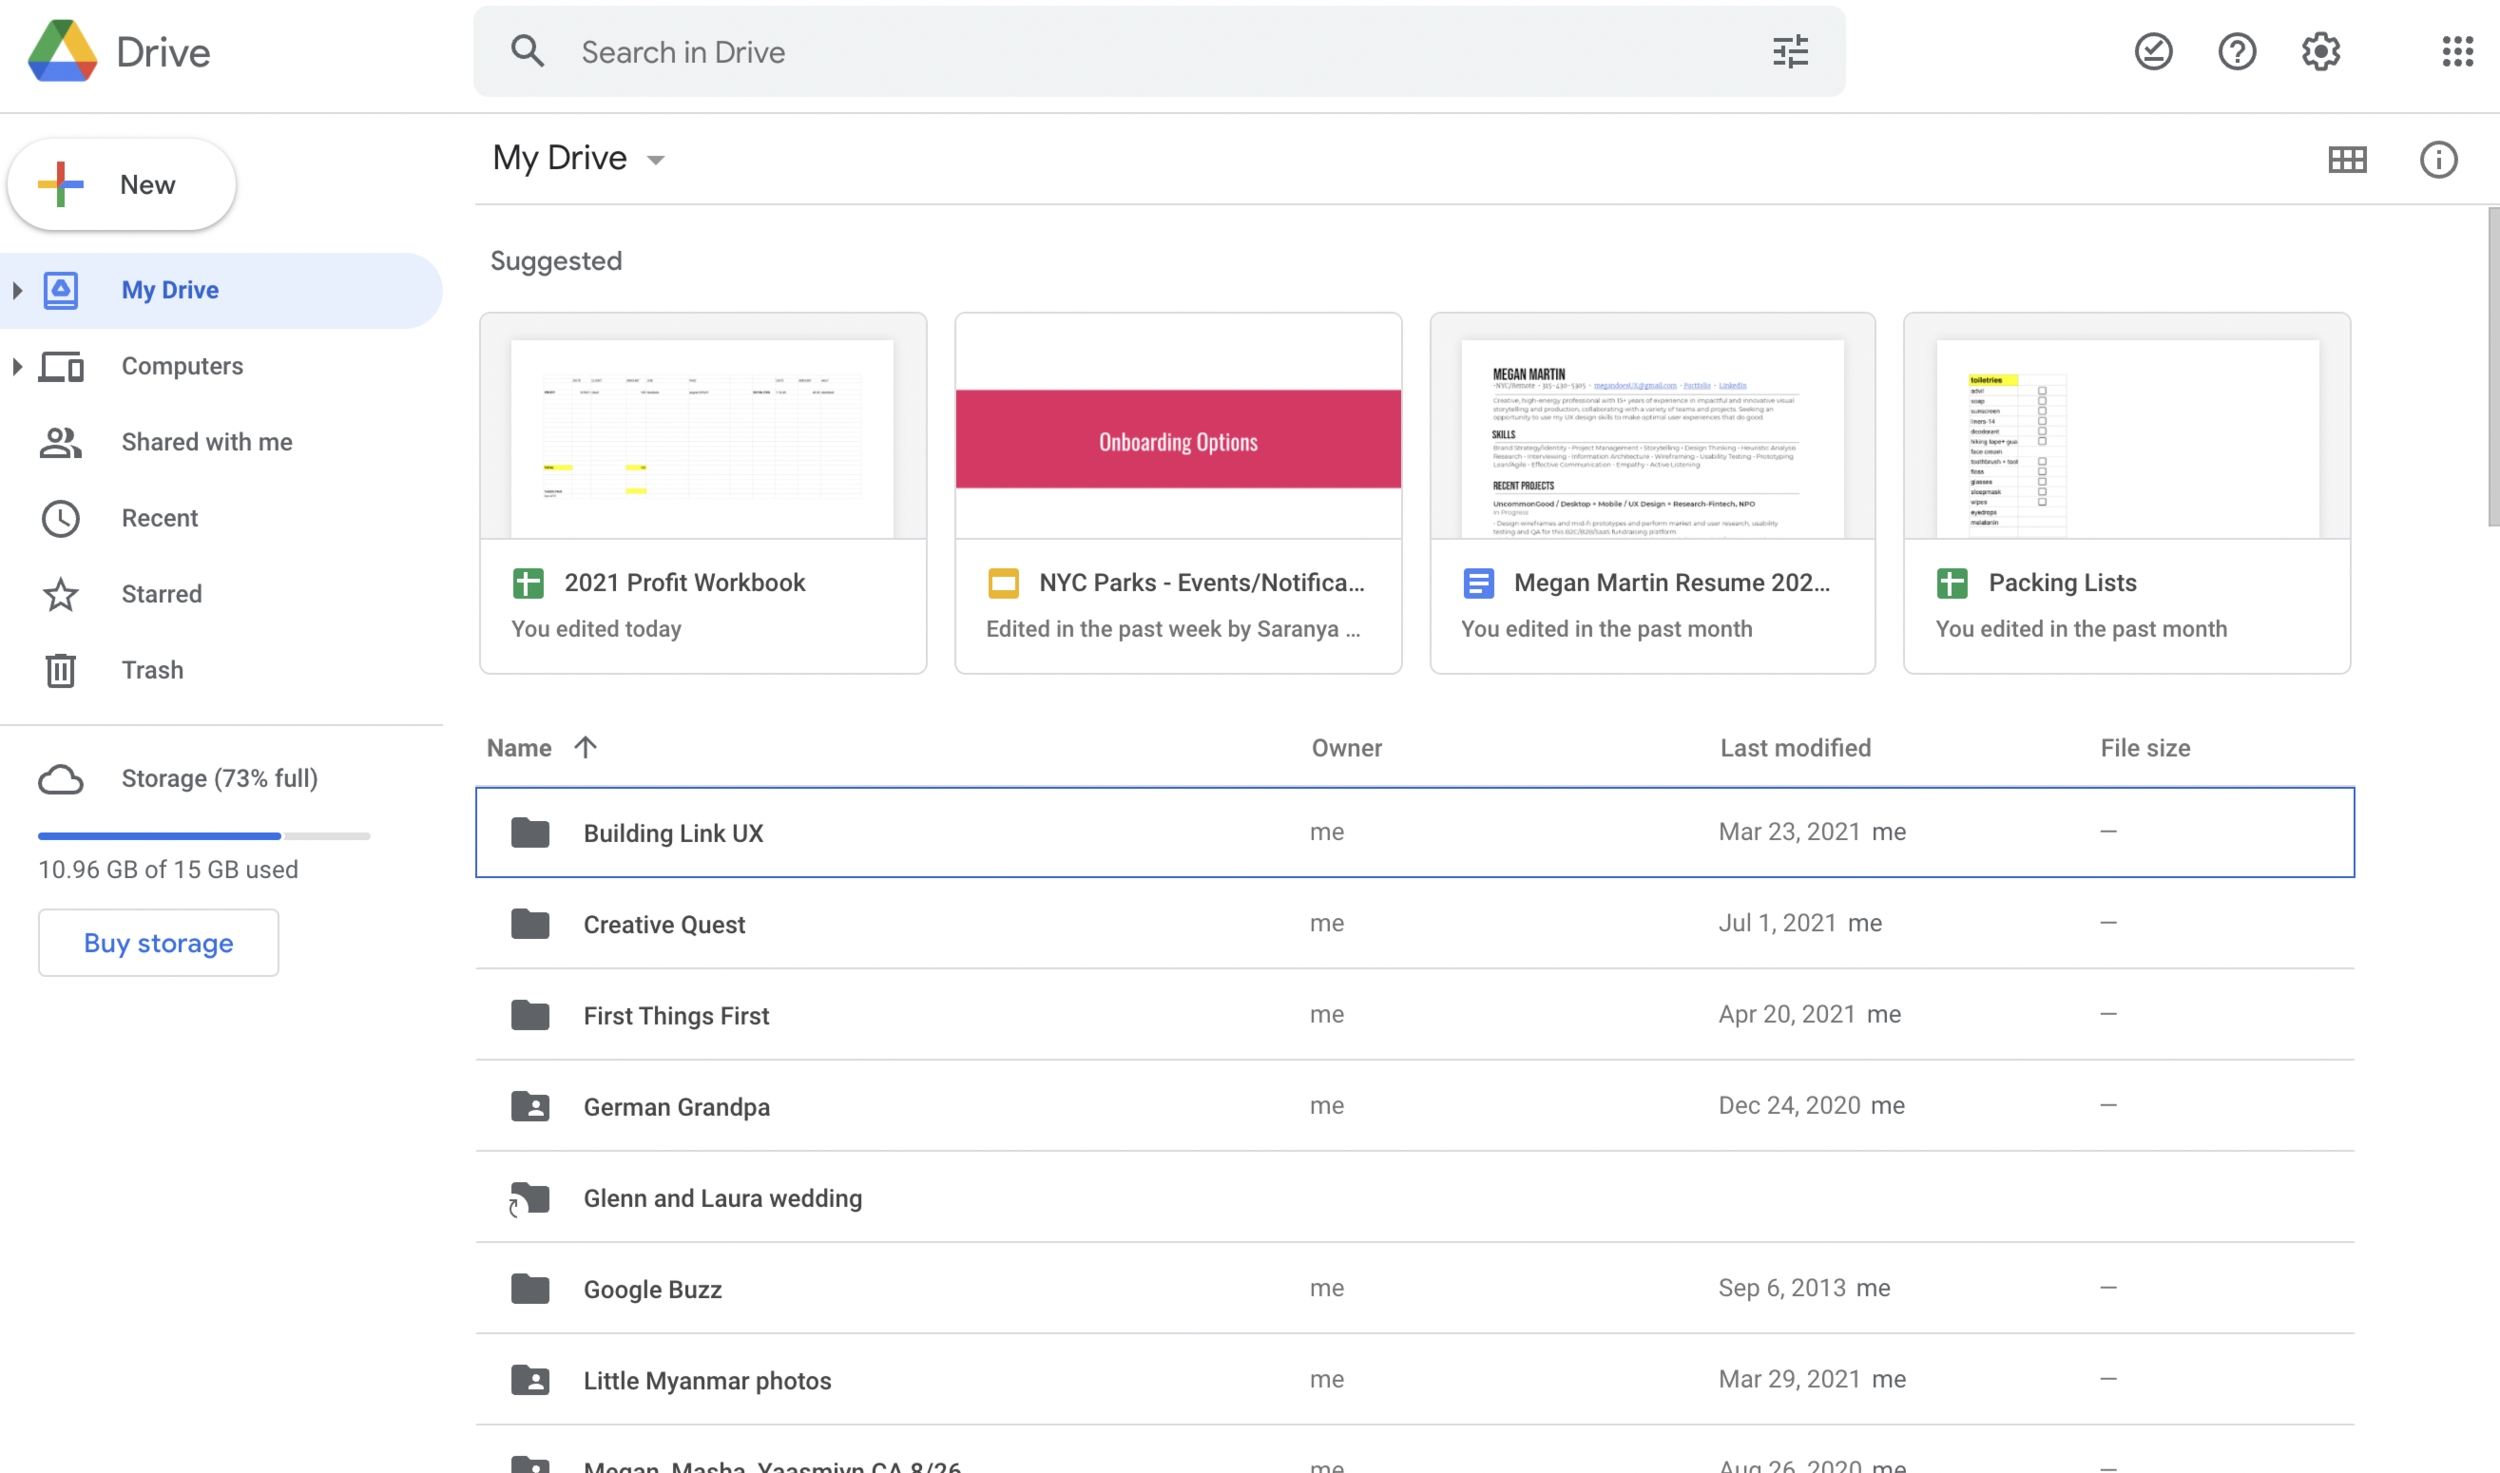Open Trash in the sidebar

[x=152, y=670]
